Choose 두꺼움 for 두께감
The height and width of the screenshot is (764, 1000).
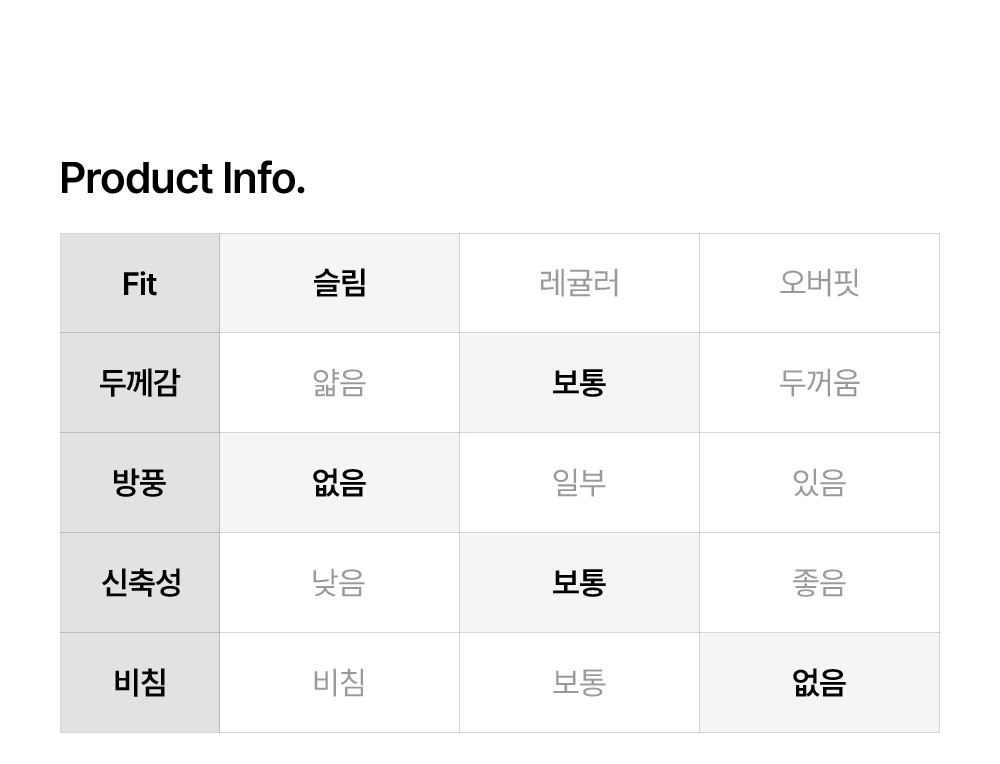click(819, 383)
